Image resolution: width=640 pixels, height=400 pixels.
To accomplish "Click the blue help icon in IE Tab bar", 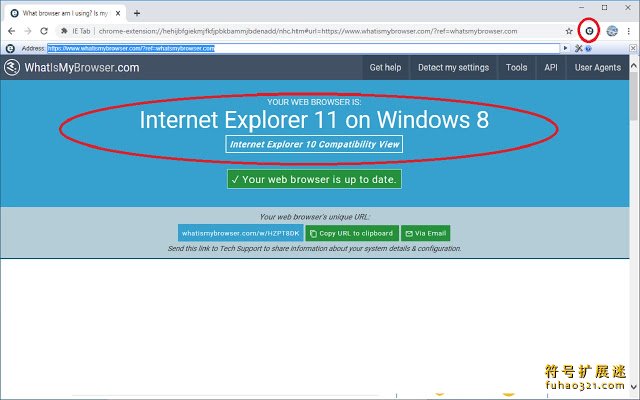I will (x=588, y=49).
